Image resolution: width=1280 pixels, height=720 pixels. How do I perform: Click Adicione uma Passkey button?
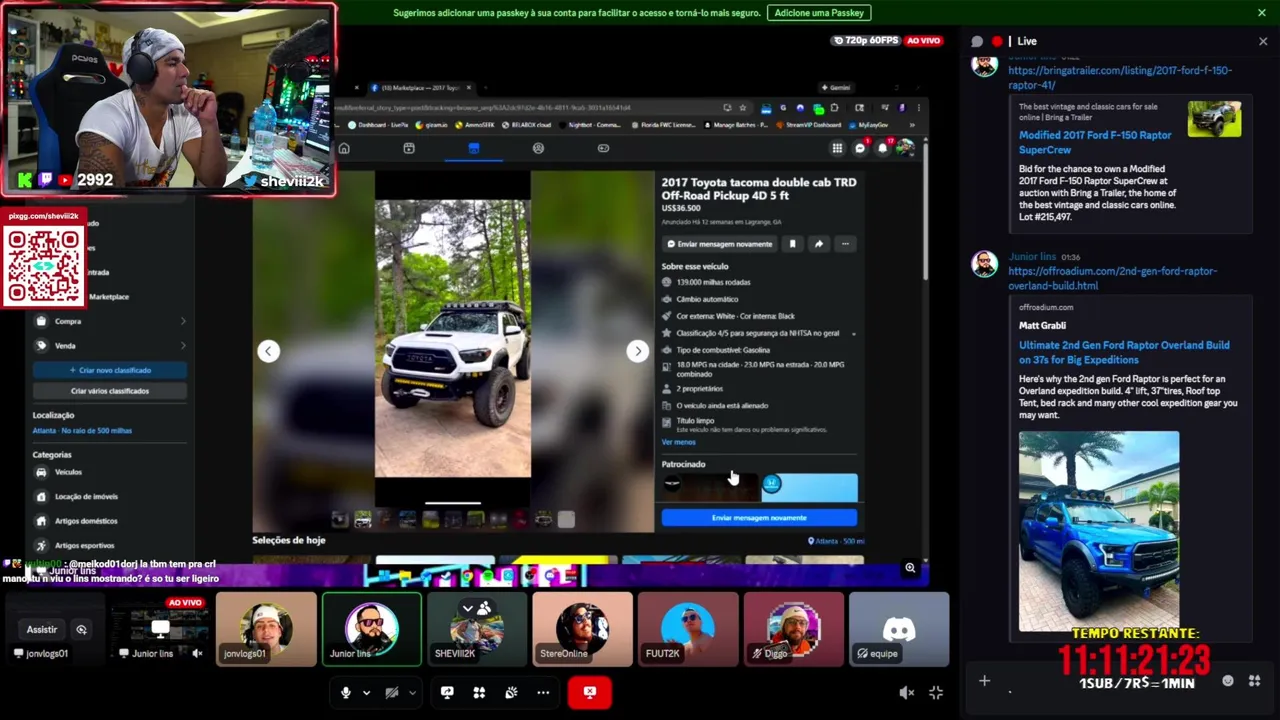[819, 13]
